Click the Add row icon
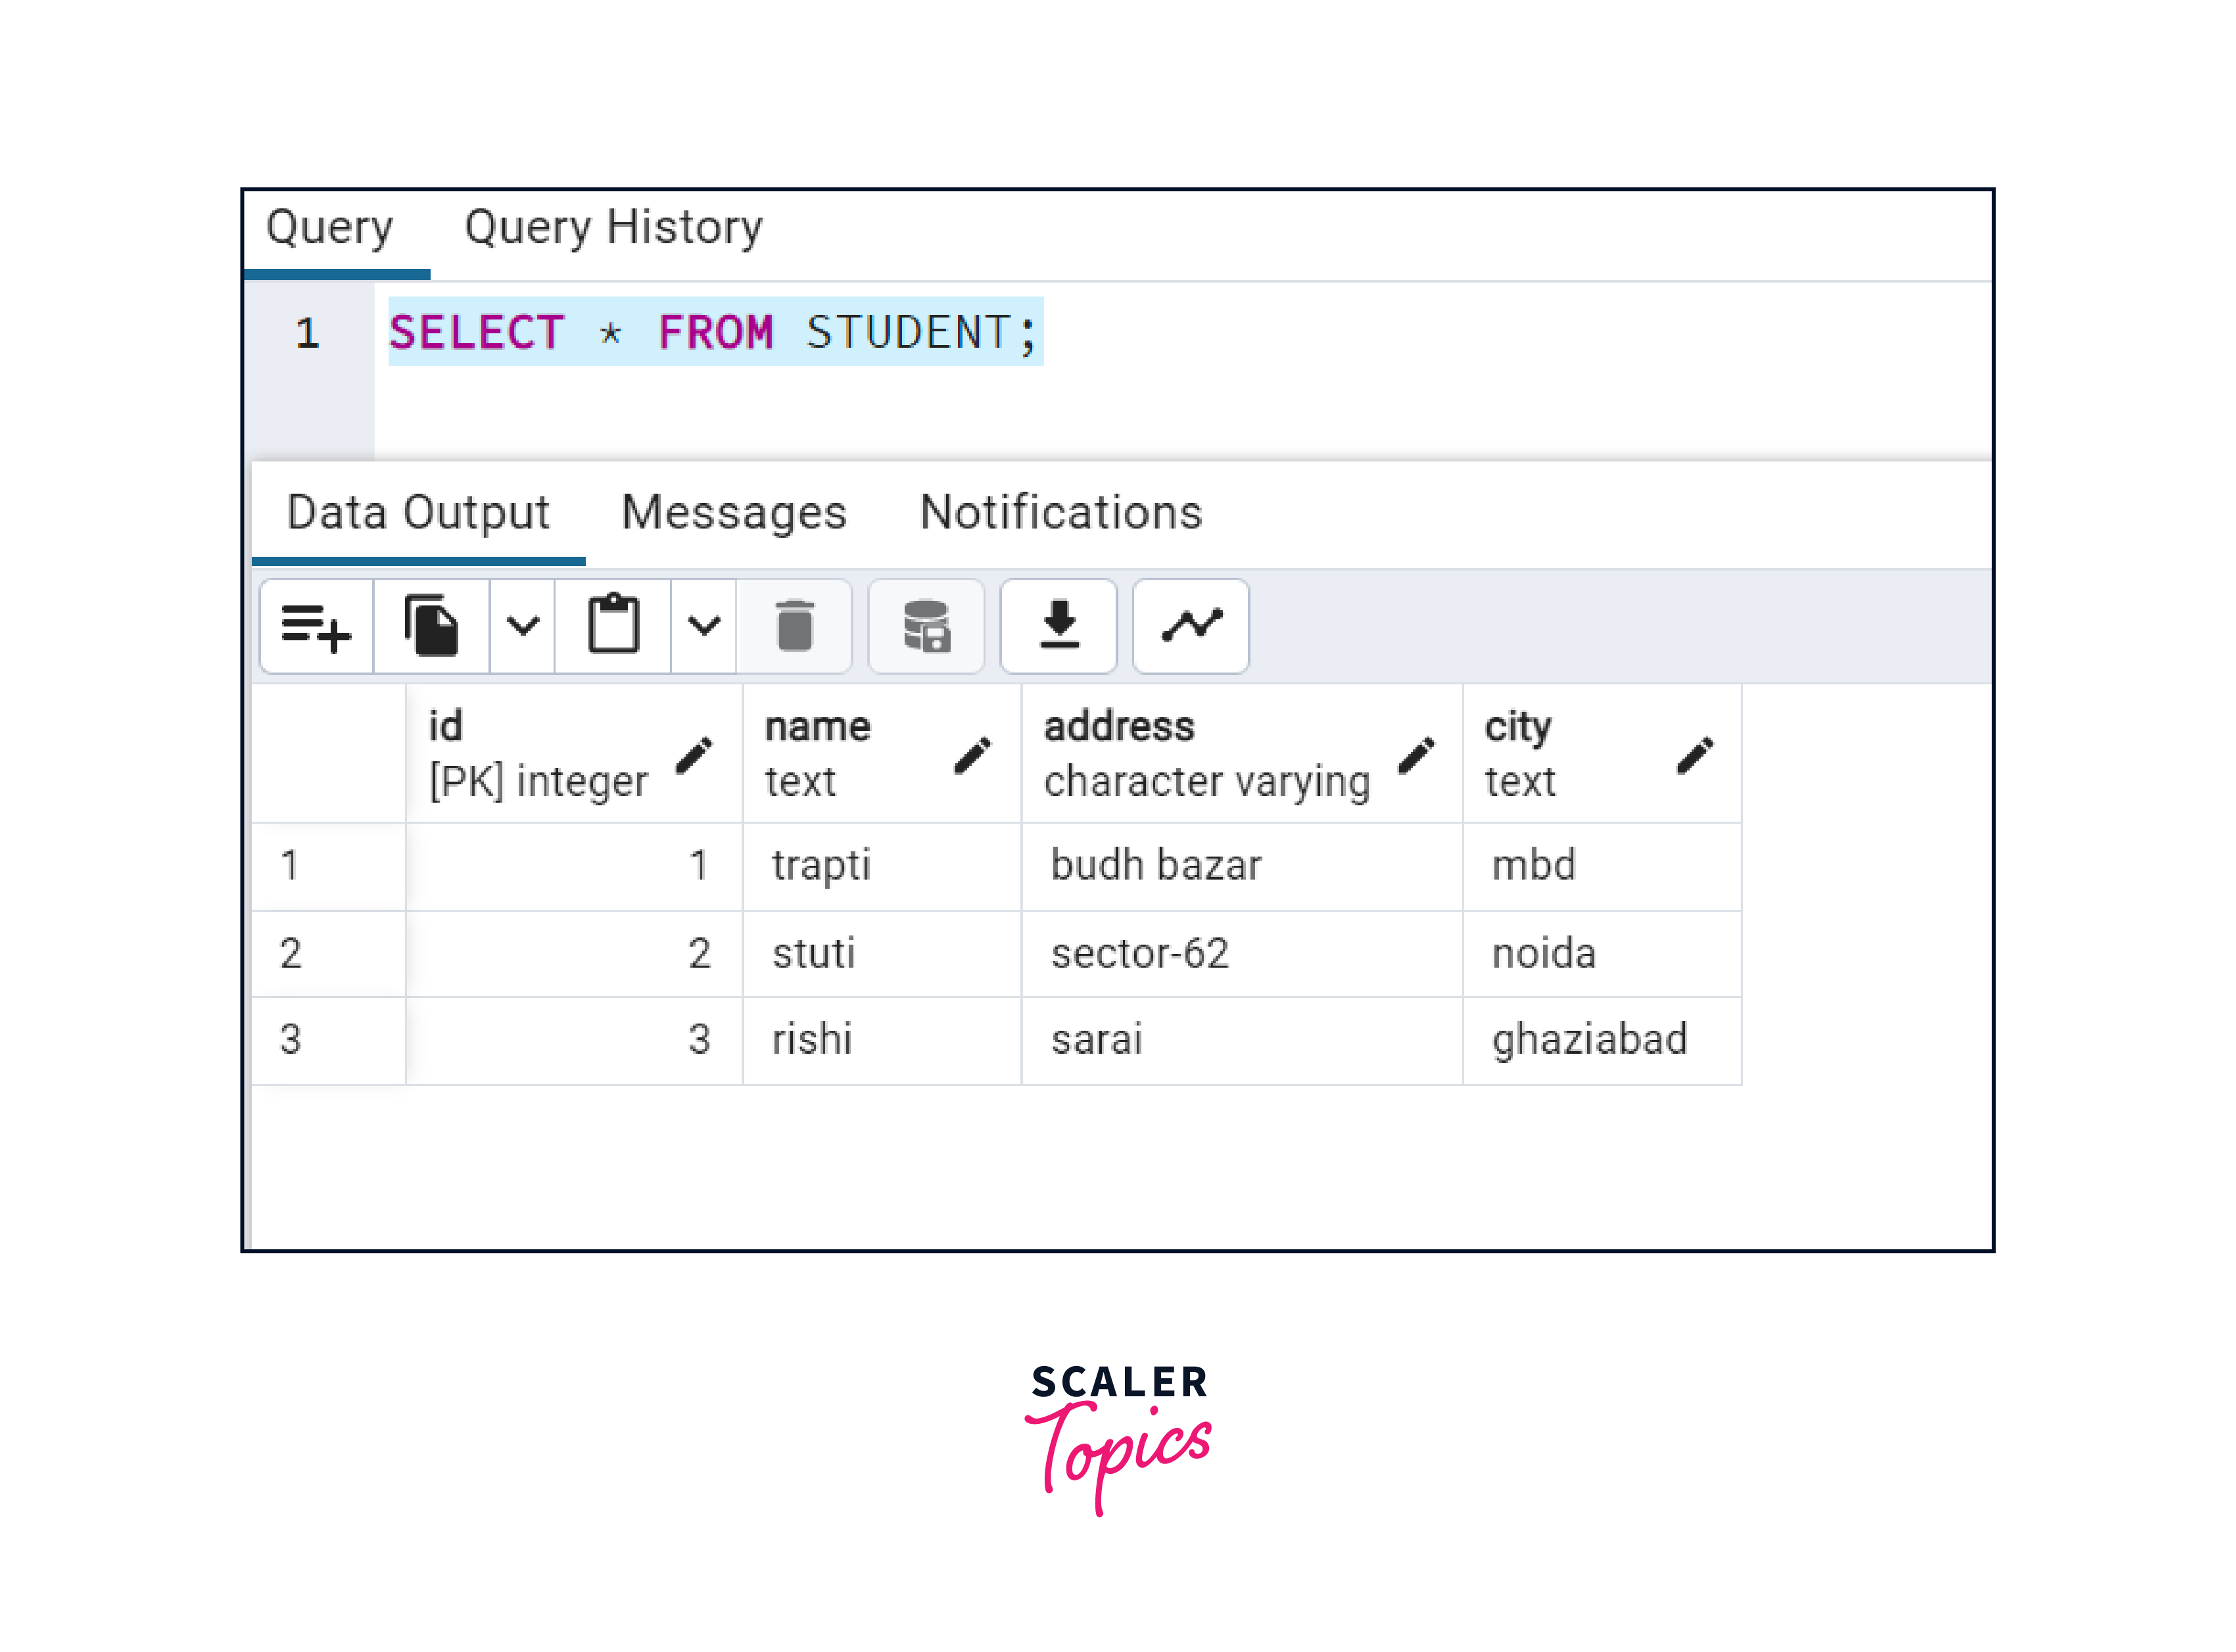2236x1652 pixels. pos(316,627)
